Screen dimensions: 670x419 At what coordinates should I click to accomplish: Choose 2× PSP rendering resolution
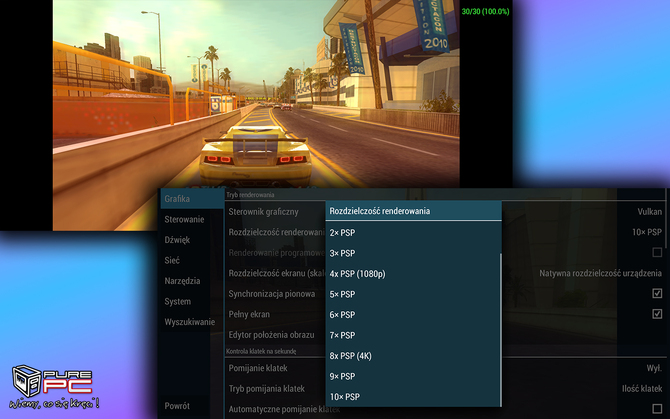[413, 233]
